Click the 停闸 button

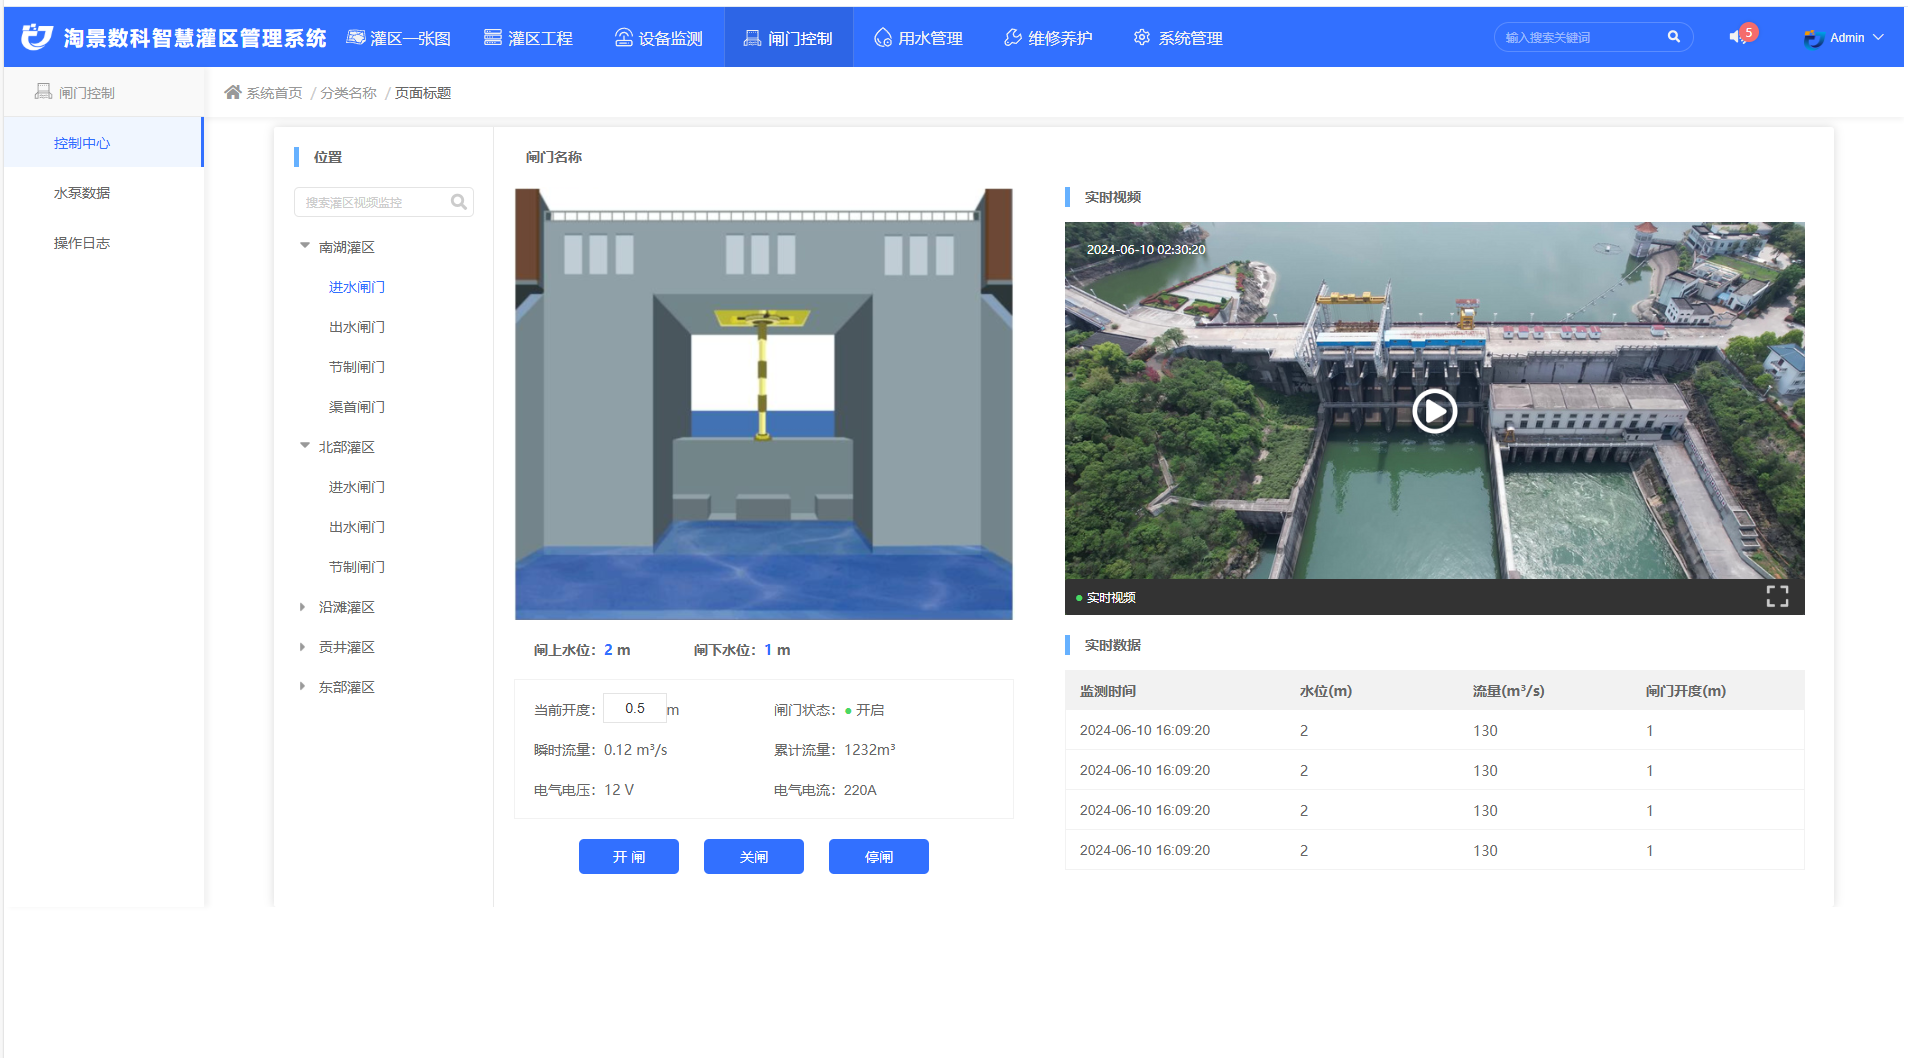pyautogui.click(x=879, y=857)
